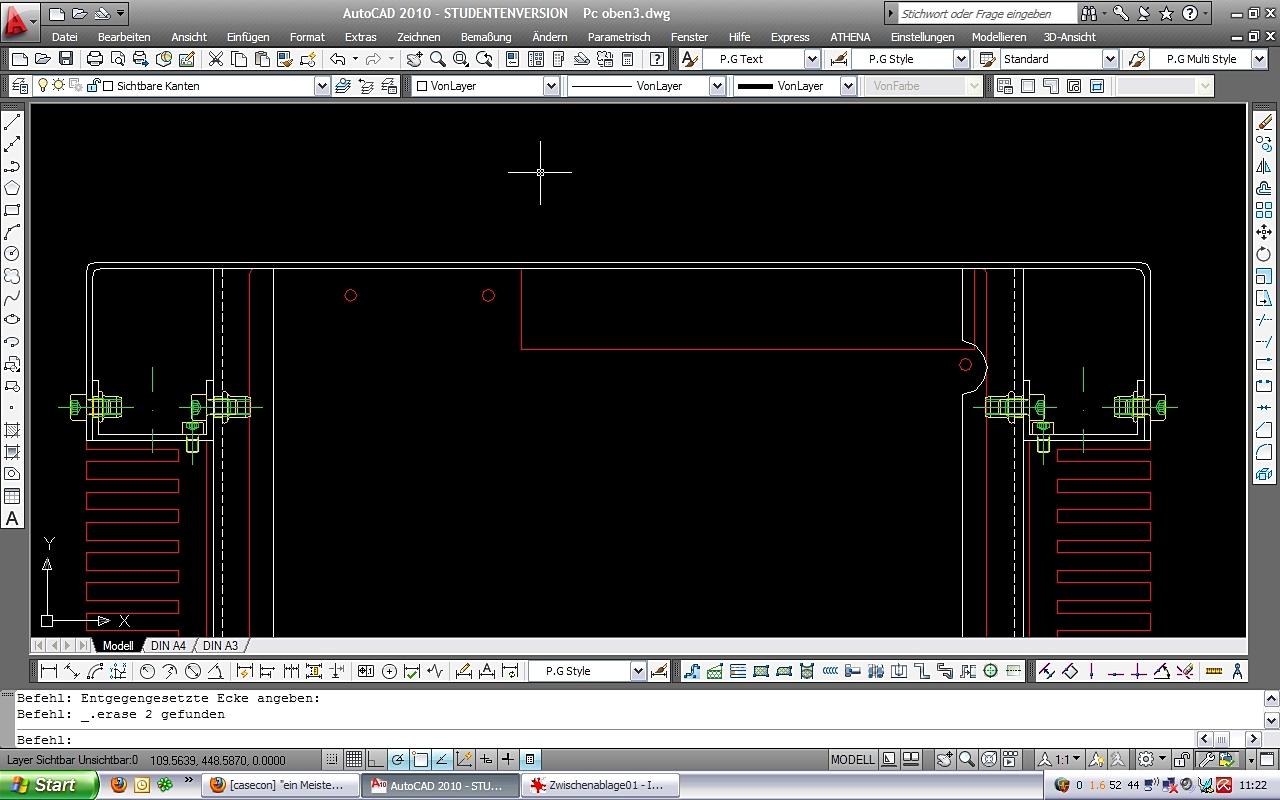Select the Mirror tool
Viewport: 1280px width, 800px height.
[x=1264, y=166]
